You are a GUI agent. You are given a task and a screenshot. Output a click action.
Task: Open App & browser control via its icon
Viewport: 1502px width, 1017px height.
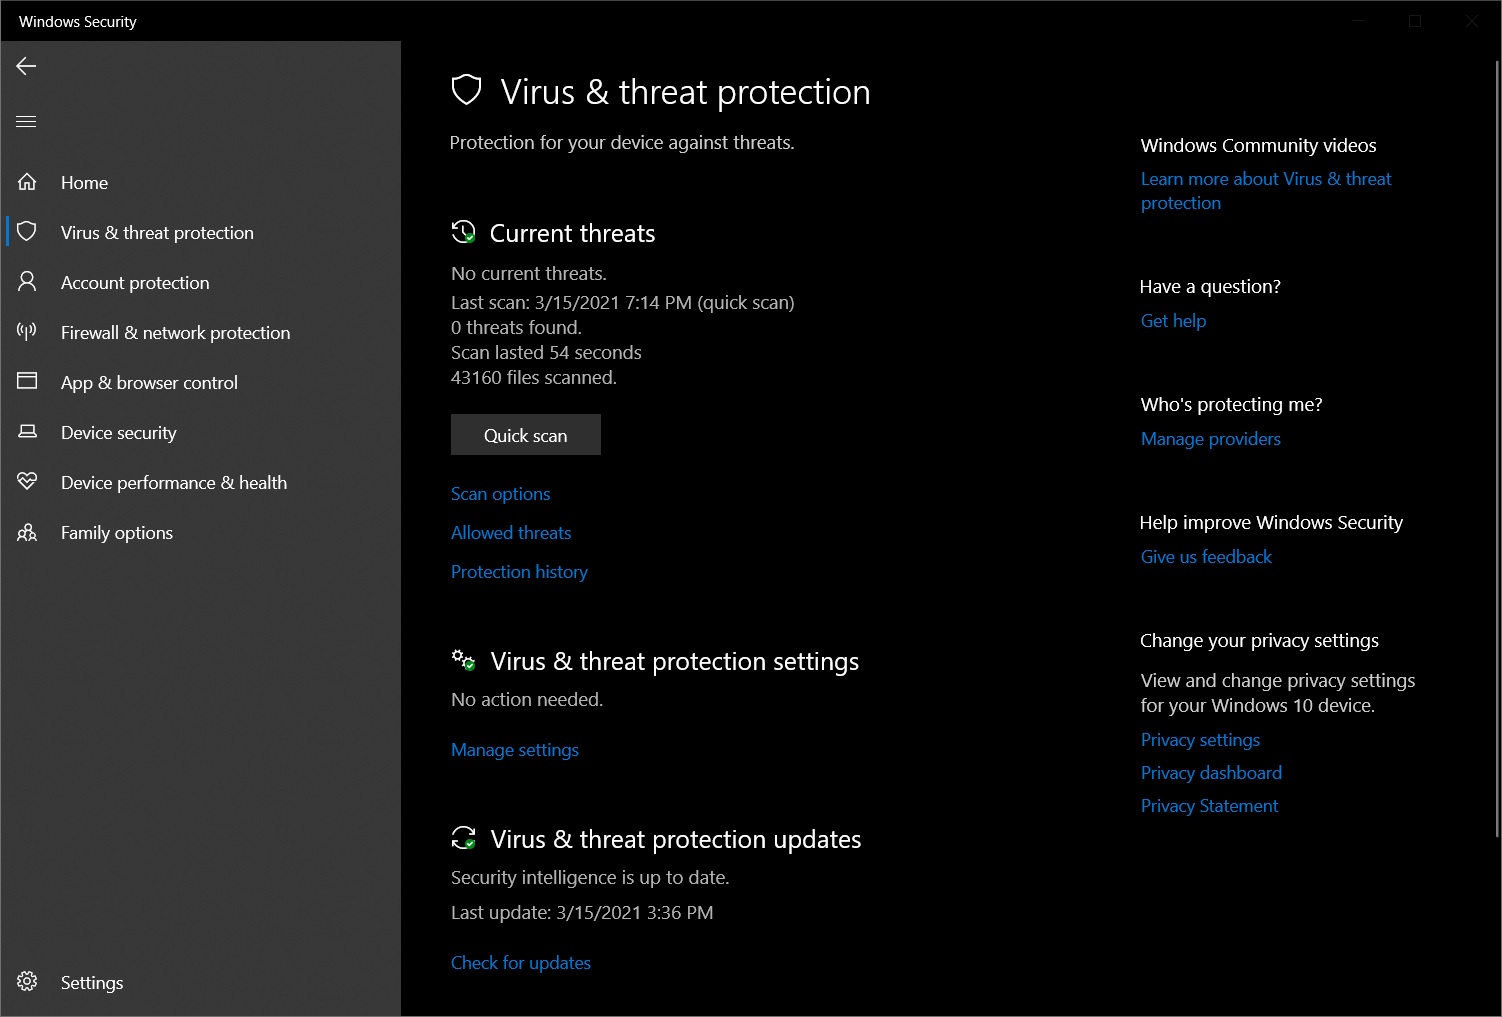pos(26,382)
